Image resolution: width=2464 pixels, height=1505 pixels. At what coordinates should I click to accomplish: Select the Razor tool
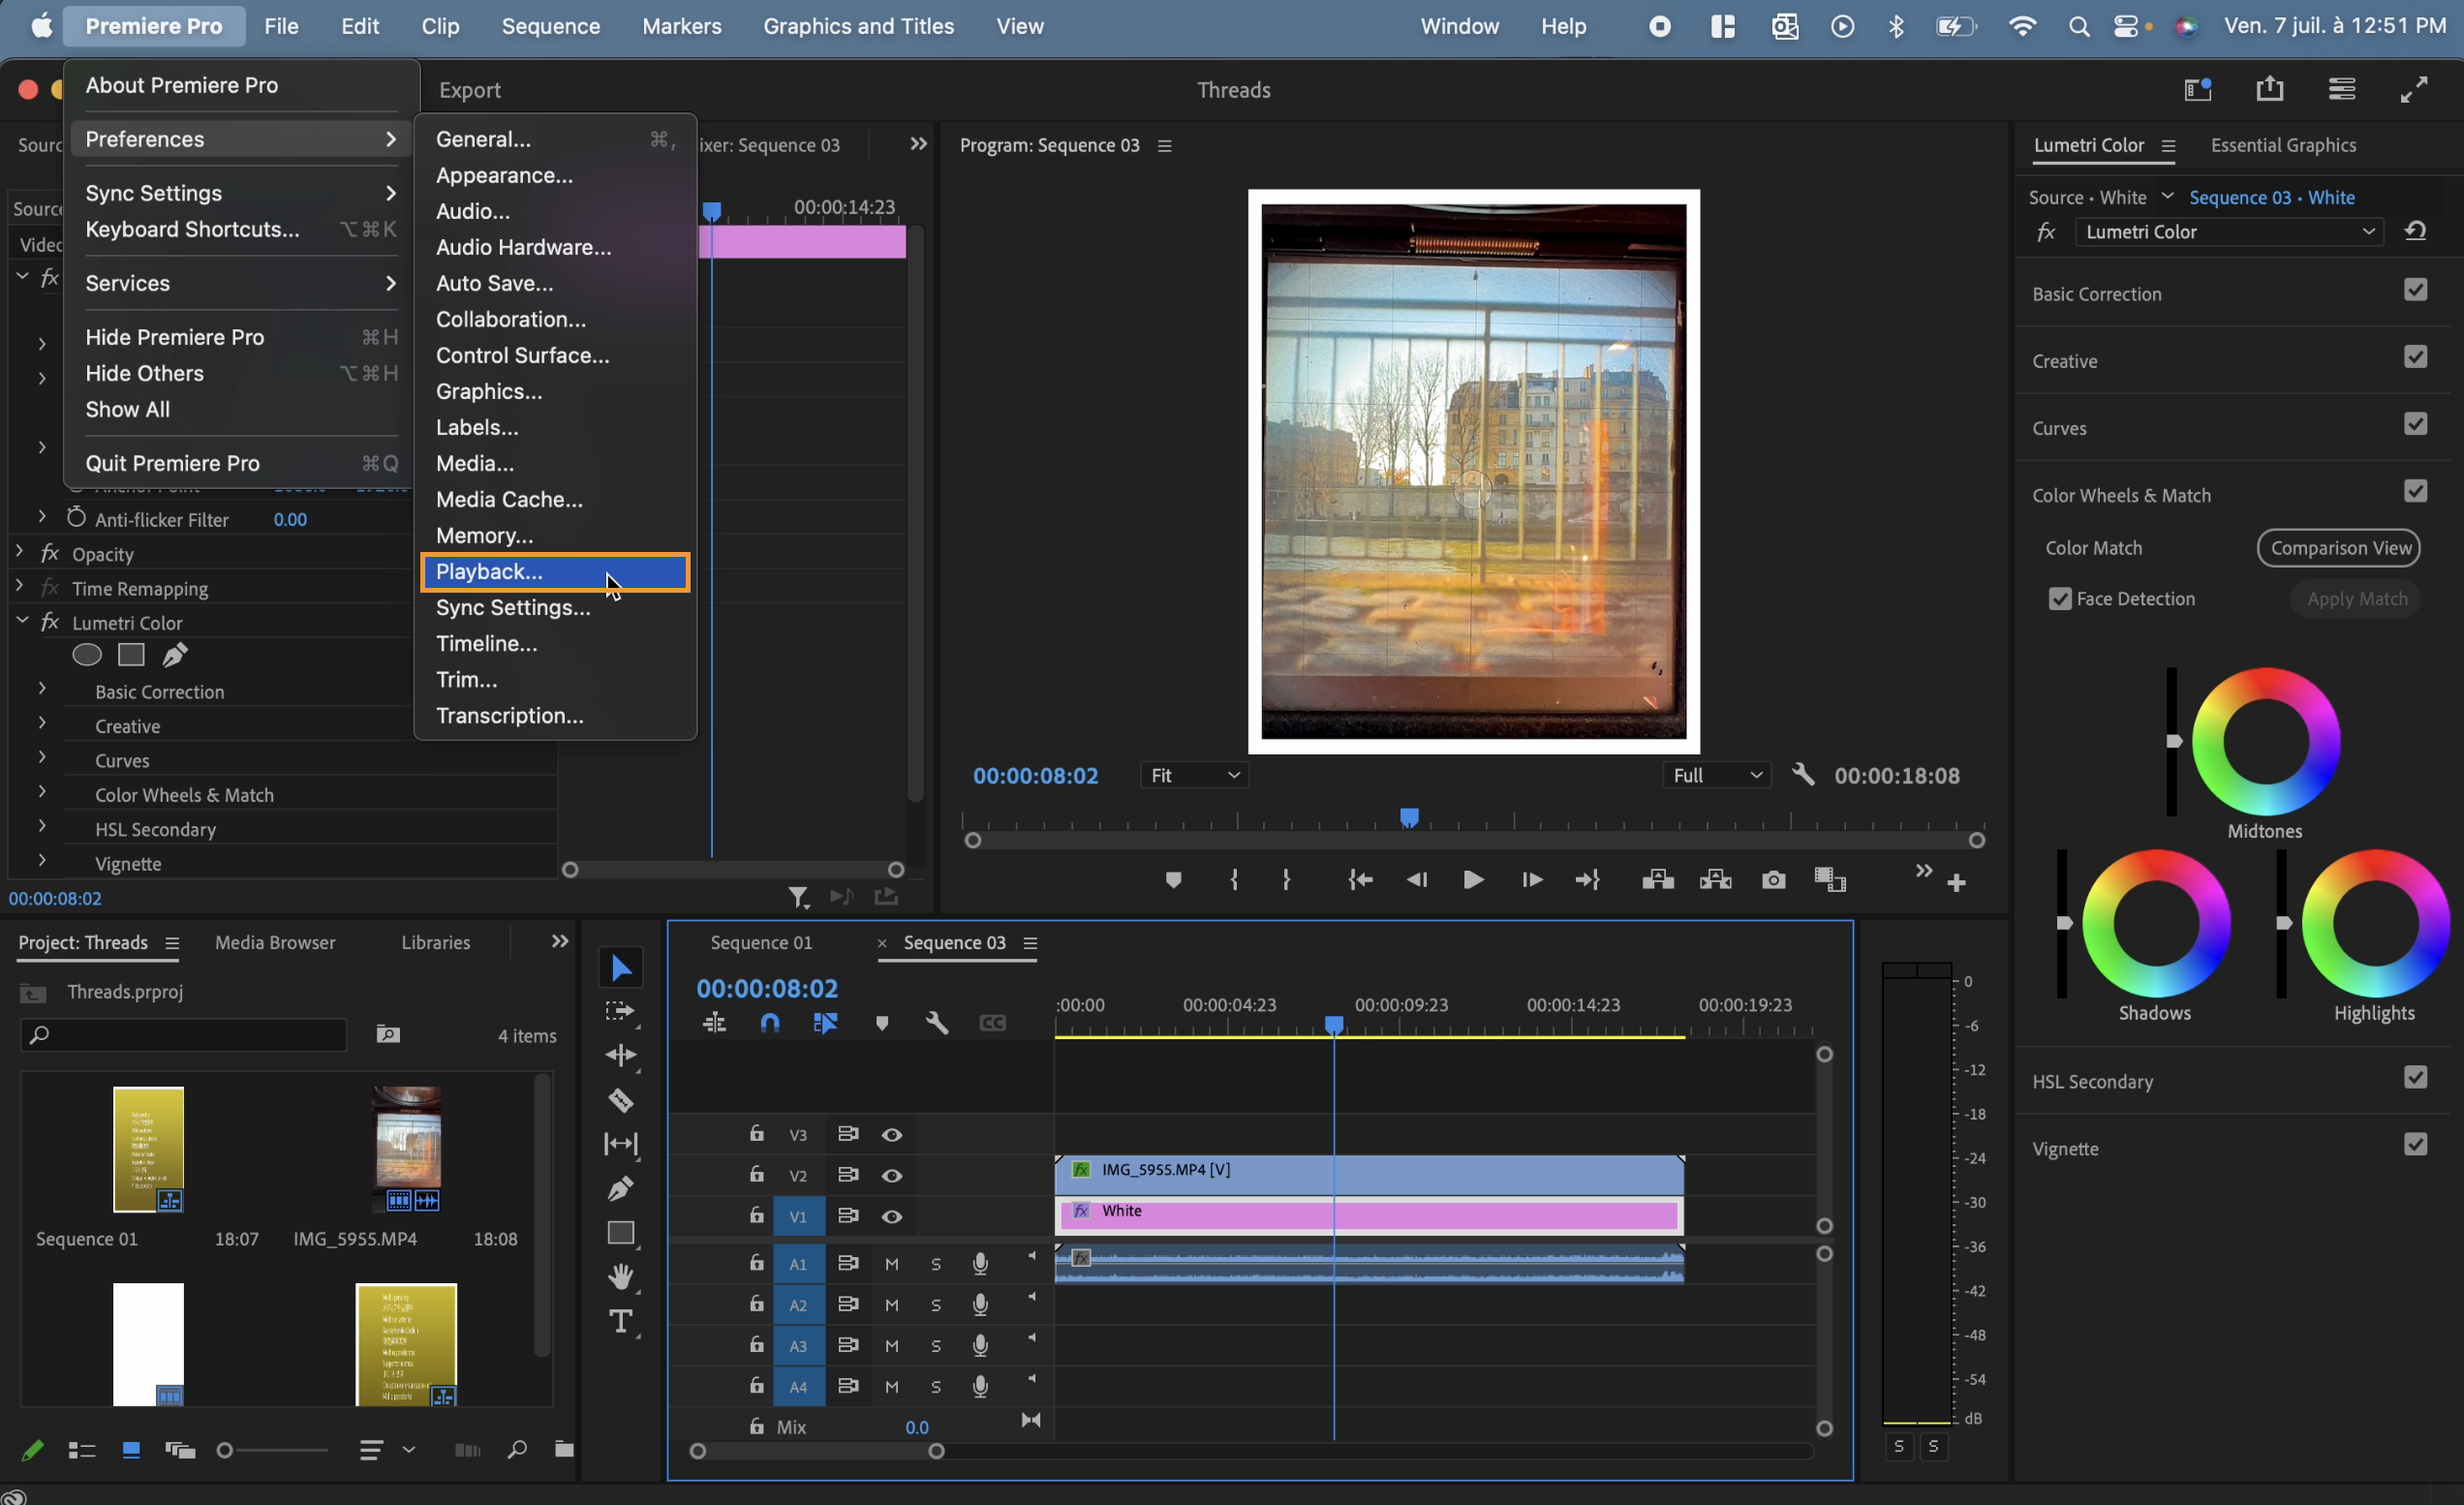click(x=620, y=1100)
